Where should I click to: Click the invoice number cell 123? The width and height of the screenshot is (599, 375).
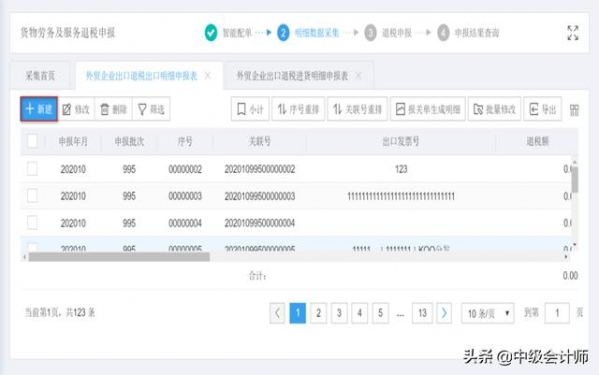pyautogui.click(x=401, y=169)
